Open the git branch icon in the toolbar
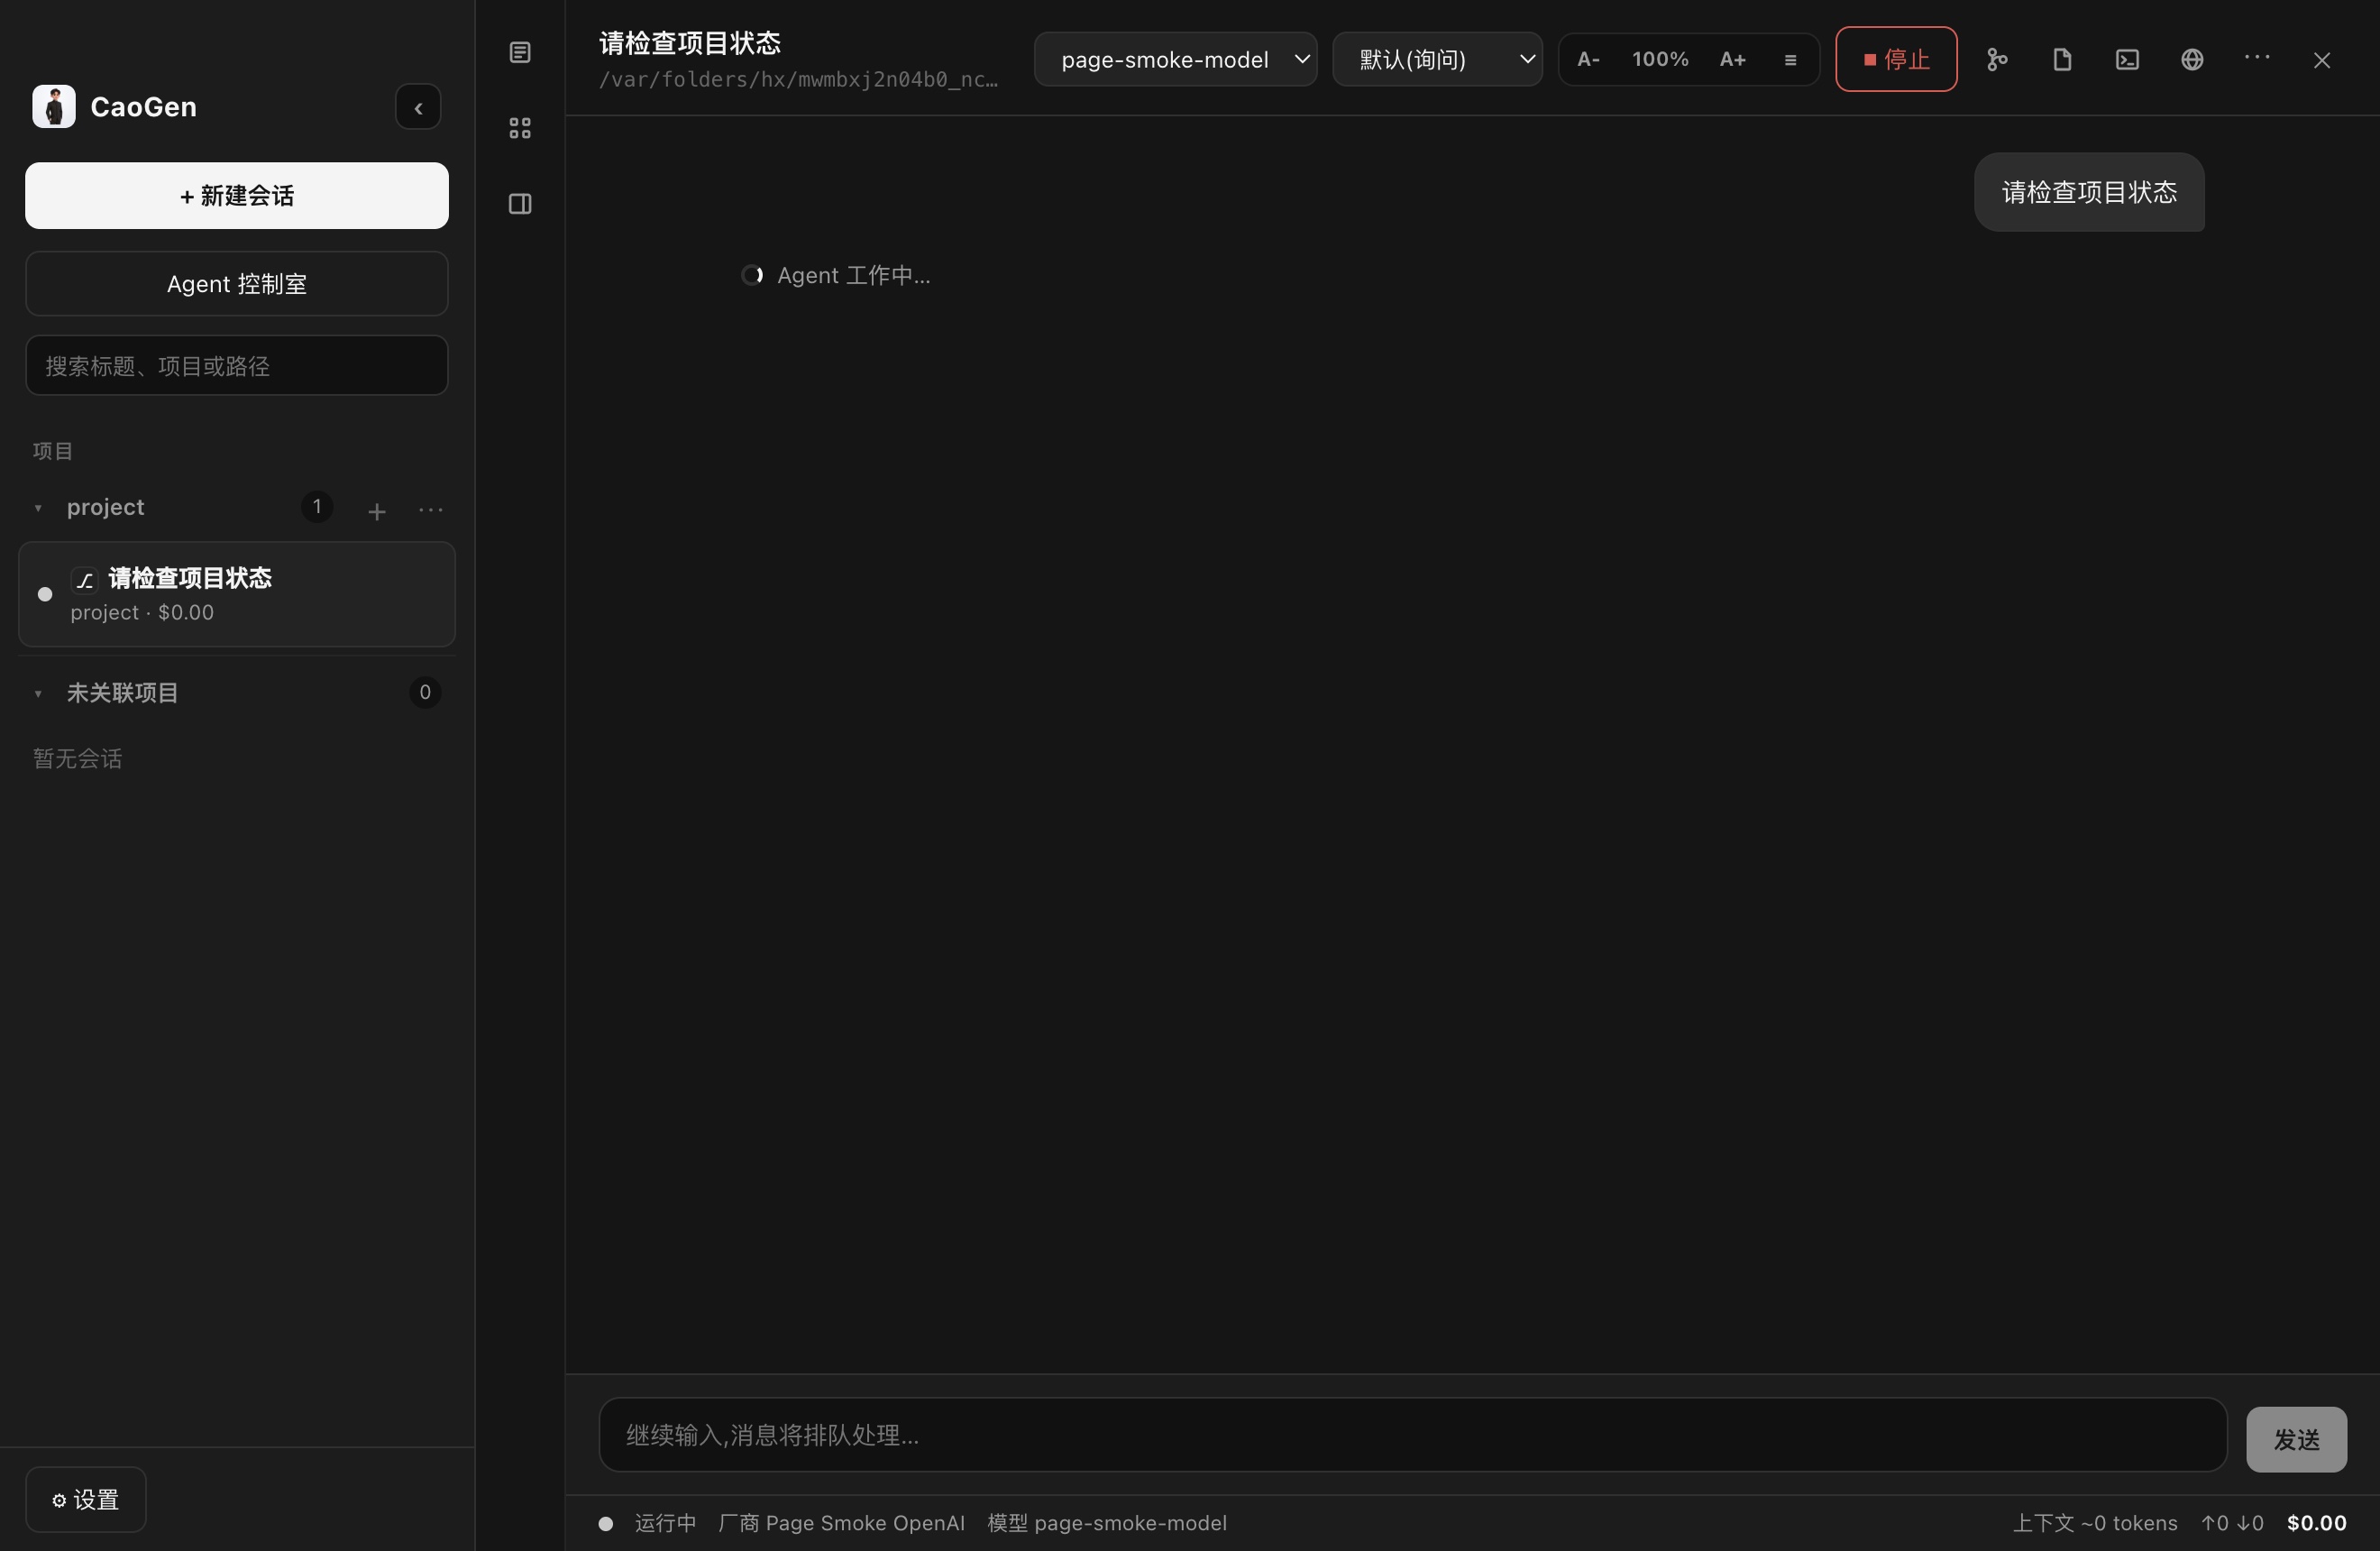This screenshot has width=2380, height=1551. pos(1997,59)
